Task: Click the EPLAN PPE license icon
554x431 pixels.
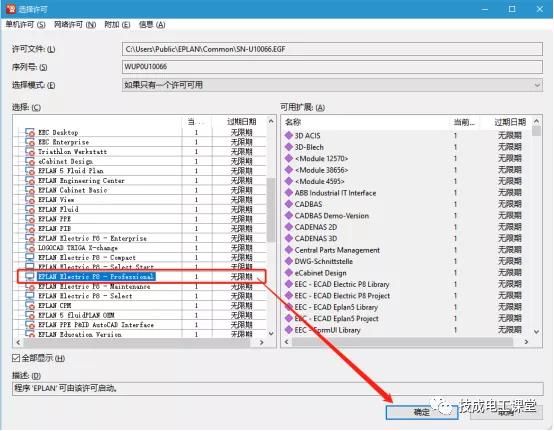Action: tap(30, 219)
